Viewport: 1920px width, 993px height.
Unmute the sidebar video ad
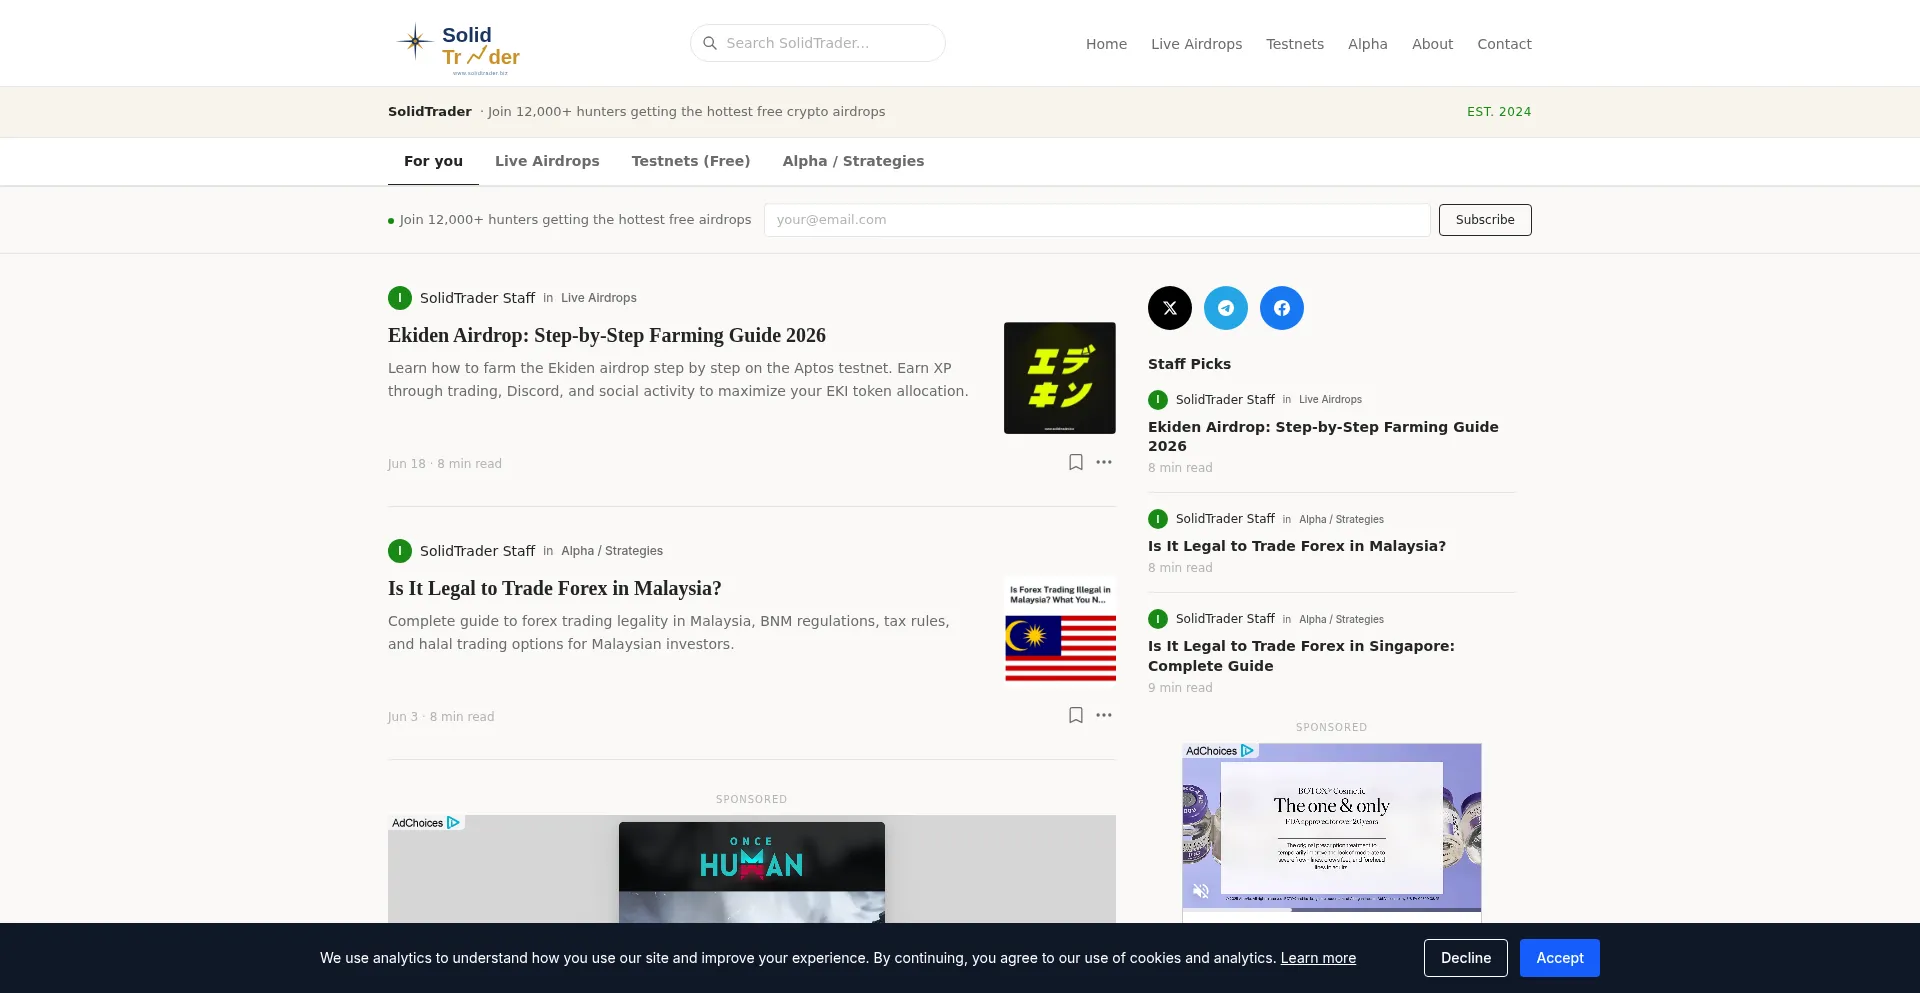click(1201, 890)
